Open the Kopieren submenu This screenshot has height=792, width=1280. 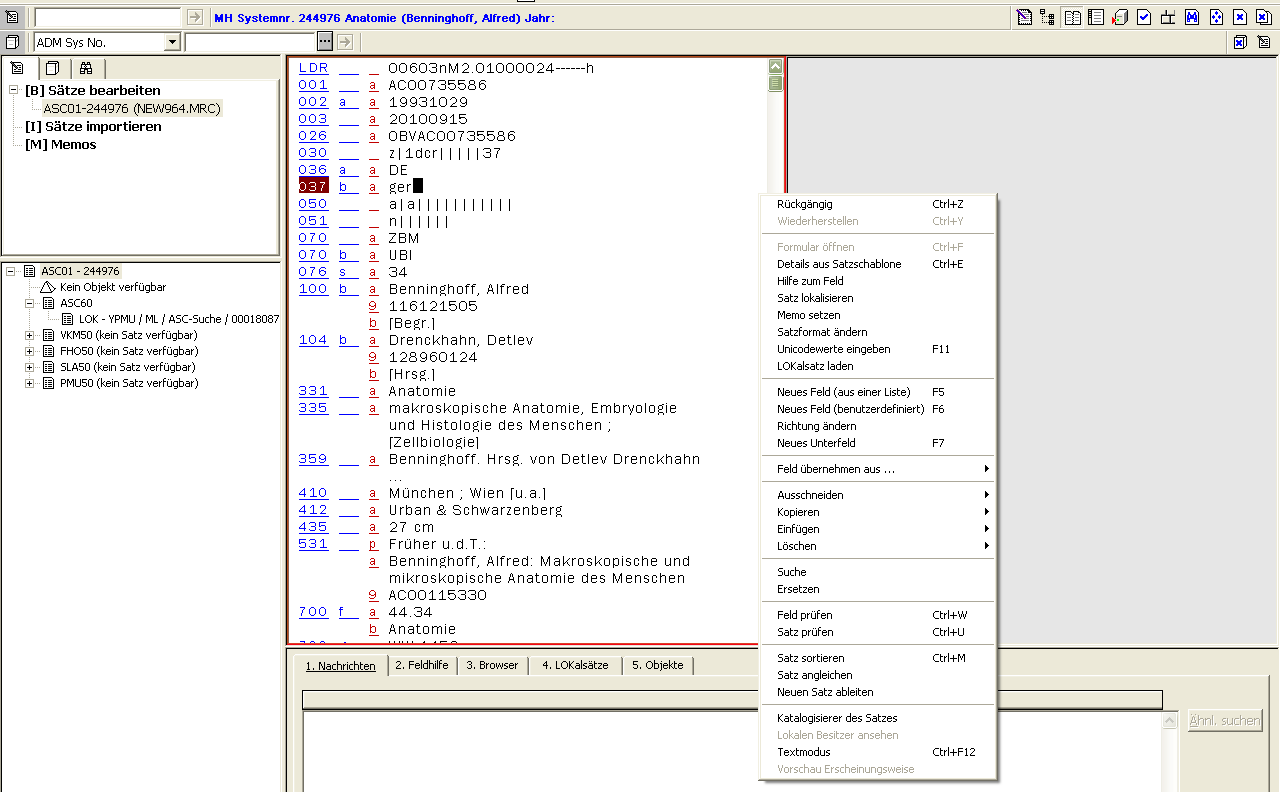pyautogui.click(x=877, y=512)
